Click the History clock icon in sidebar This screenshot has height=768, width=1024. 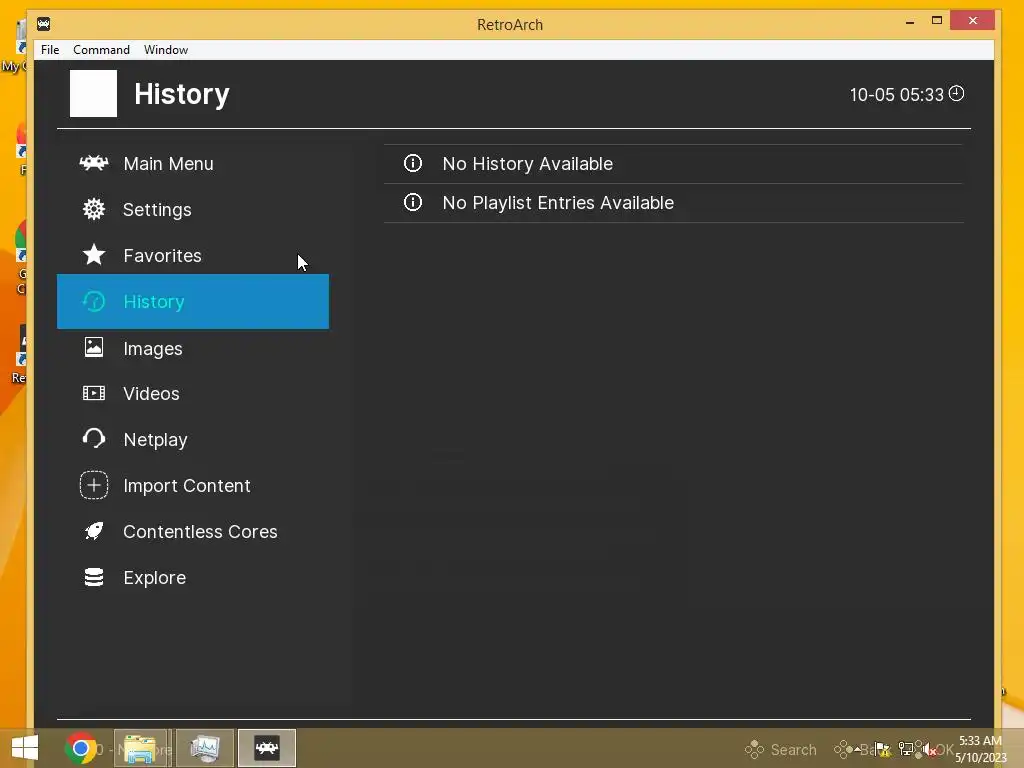[94, 301]
